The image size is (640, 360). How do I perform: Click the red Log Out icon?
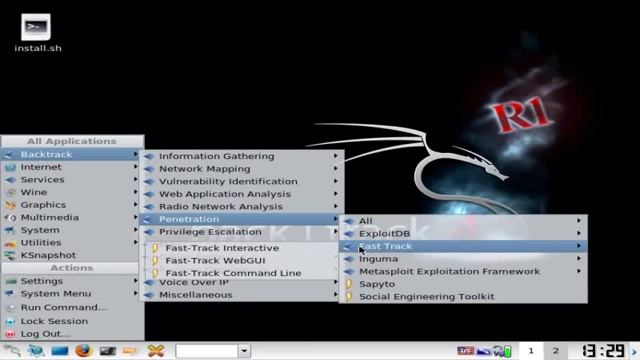pos(10,334)
